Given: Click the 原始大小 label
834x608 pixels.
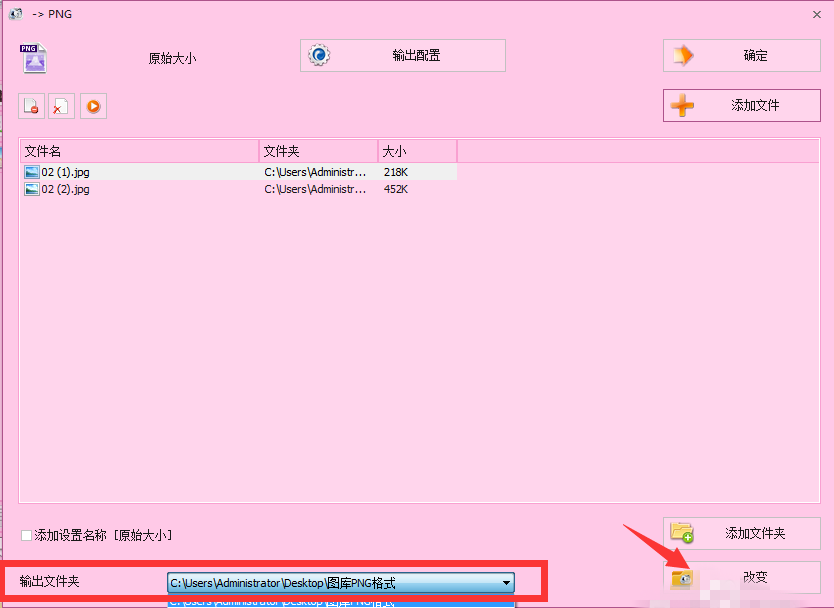Looking at the screenshot, I should tap(172, 58).
